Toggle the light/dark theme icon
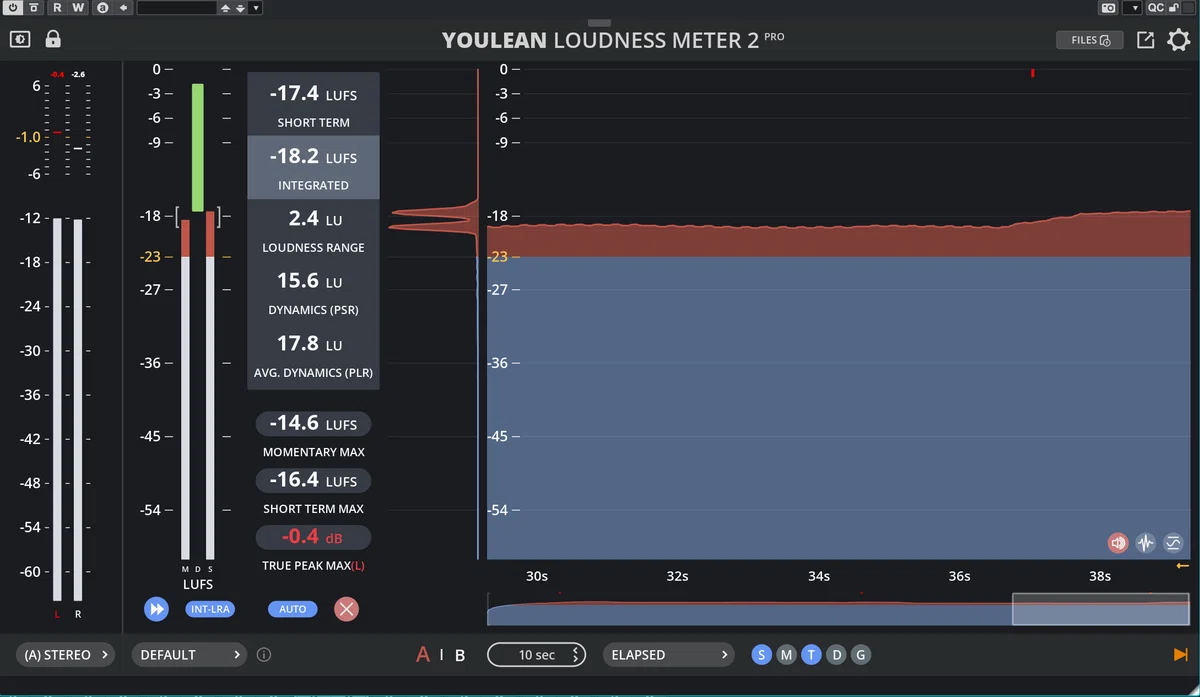Image resolution: width=1200 pixels, height=697 pixels. pos(21,40)
